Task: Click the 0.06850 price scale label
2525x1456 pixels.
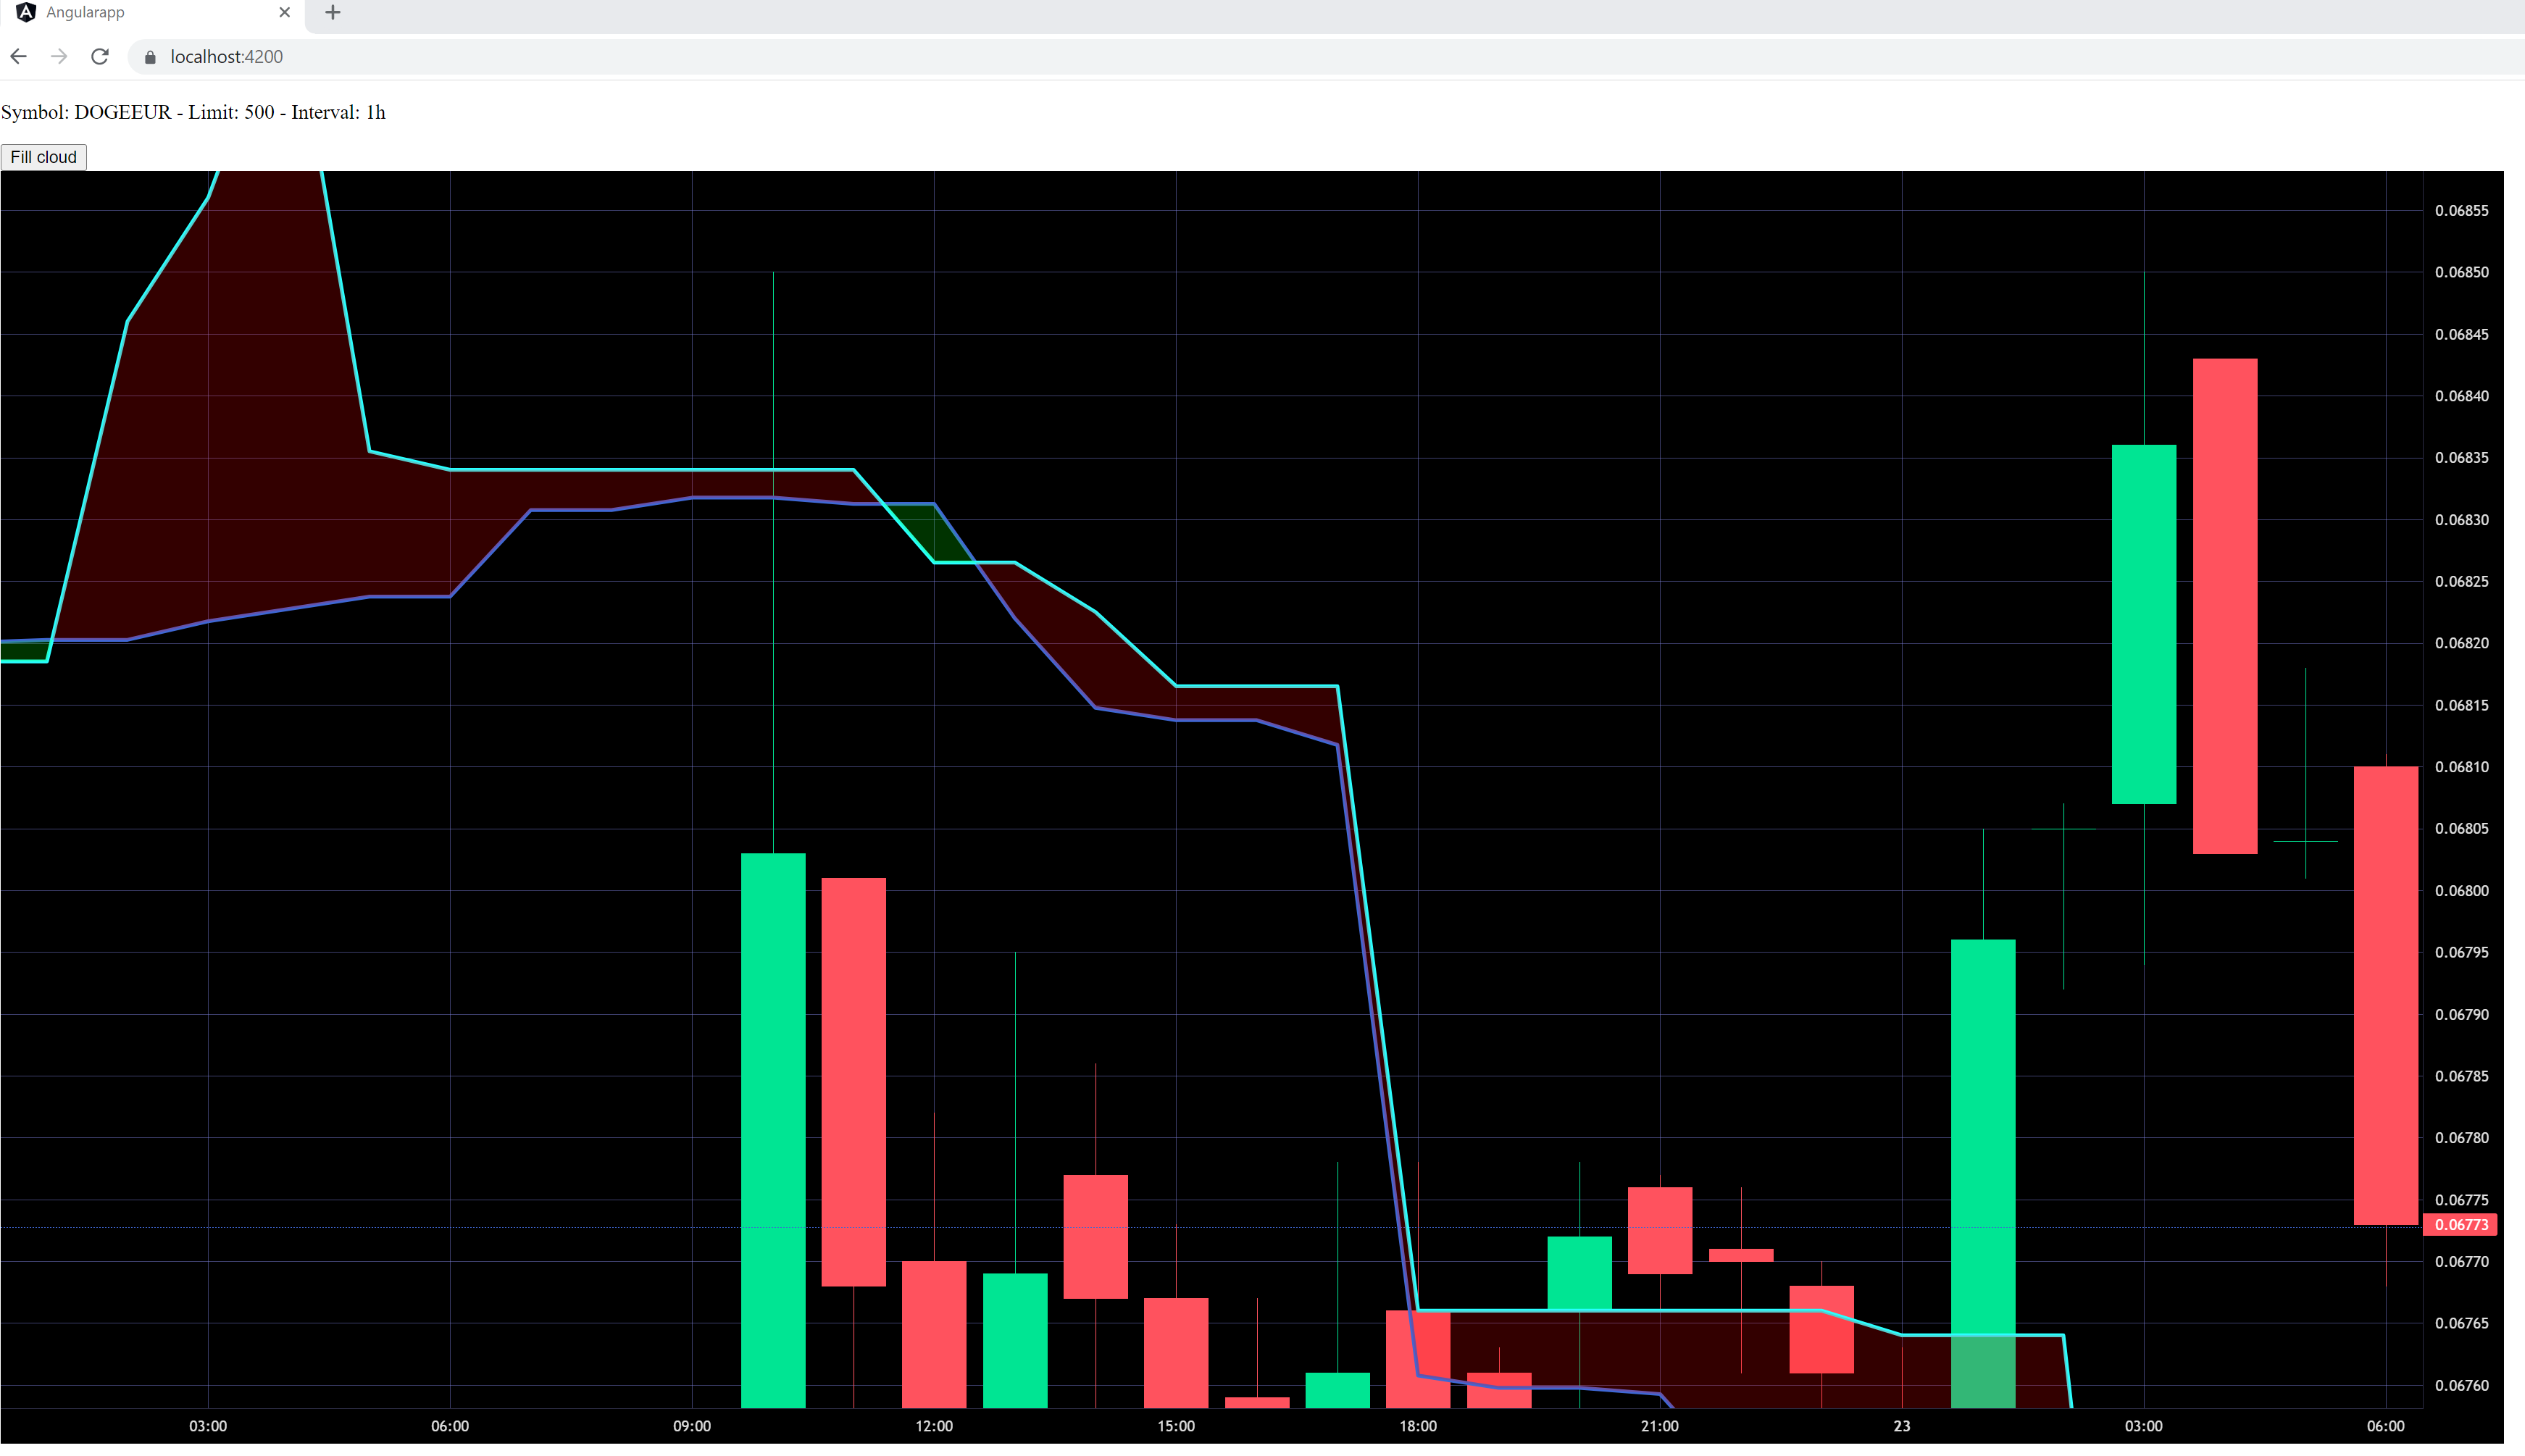Action: point(2461,272)
